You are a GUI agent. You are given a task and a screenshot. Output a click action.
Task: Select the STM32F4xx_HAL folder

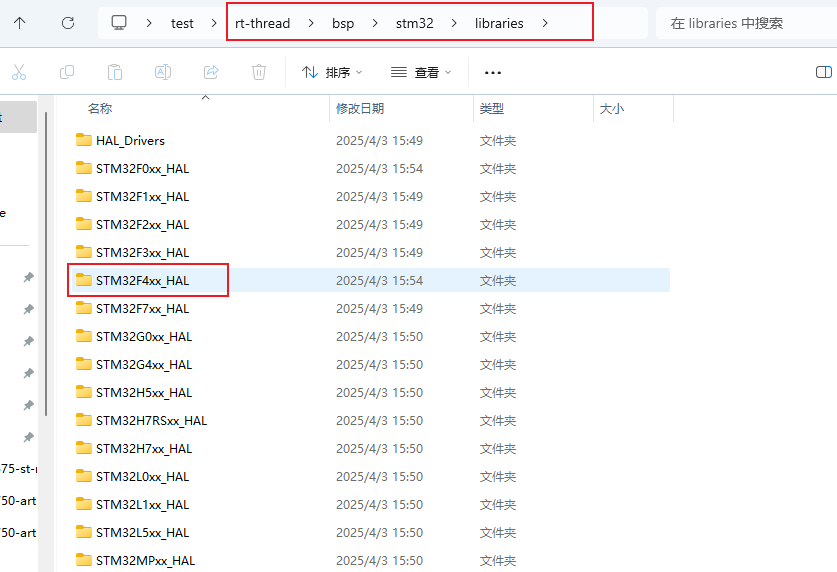(x=143, y=281)
